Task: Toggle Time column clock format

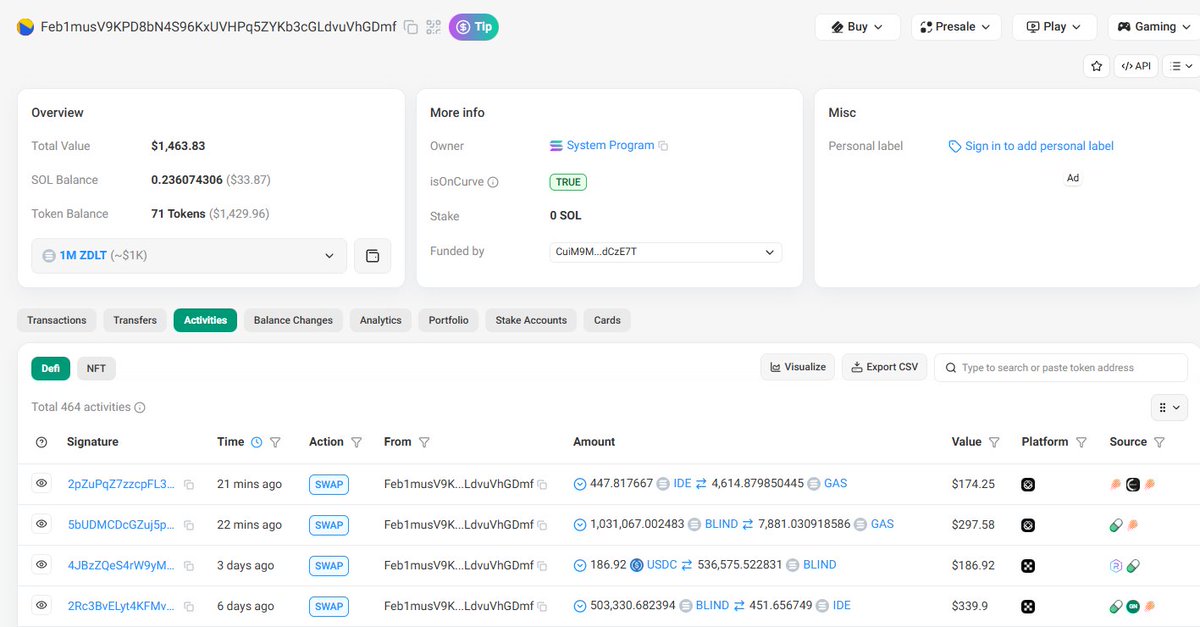Action: coord(257,442)
